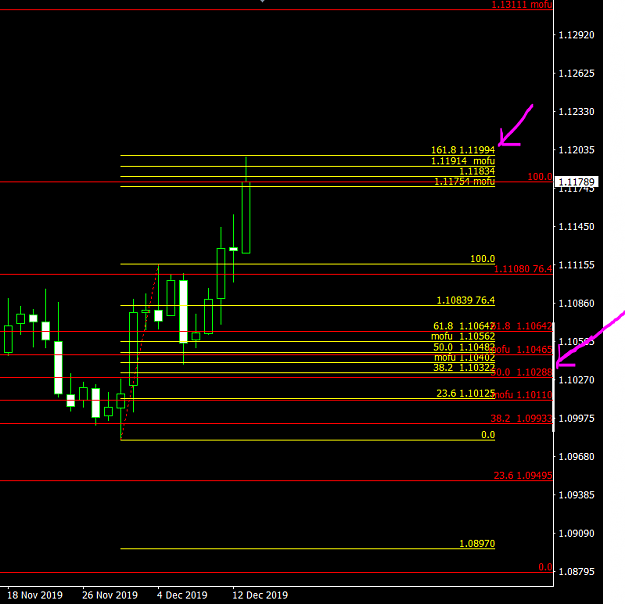Click the 1.12035 price axis value
Image resolution: width=625 pixels, height=604 pixels.
tap(576, 150)
